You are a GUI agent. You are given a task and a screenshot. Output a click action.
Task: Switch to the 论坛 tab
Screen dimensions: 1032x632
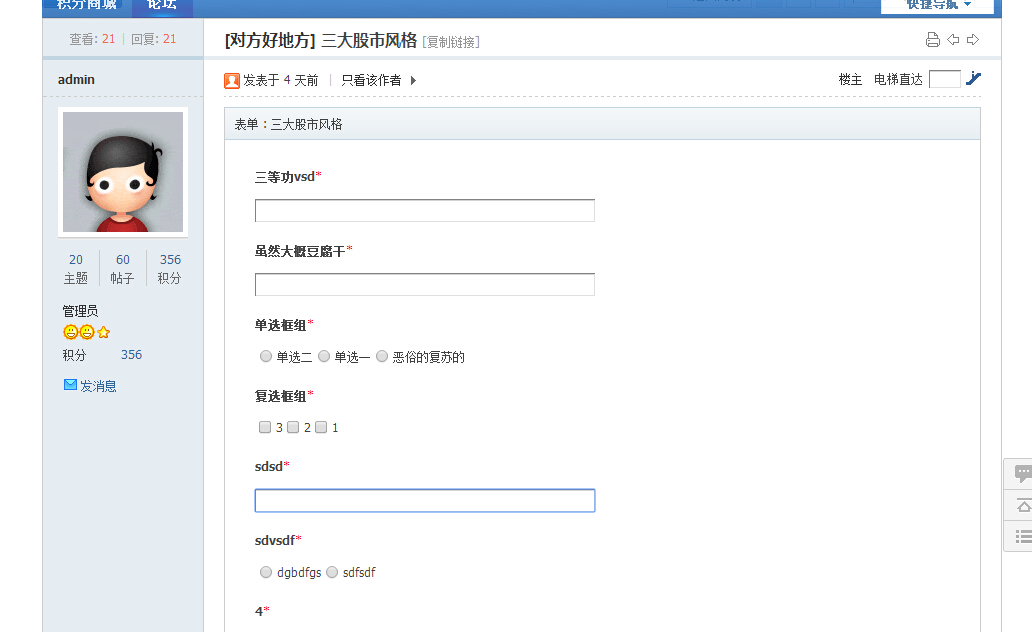coord(161,4)
